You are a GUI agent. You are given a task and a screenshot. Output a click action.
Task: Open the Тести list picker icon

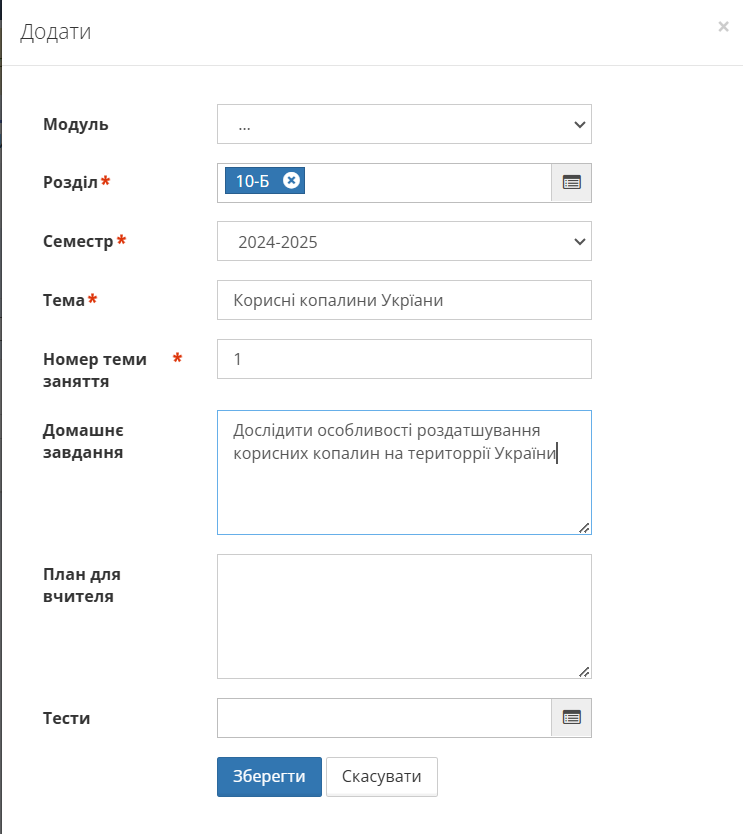[x=571, y=717]
